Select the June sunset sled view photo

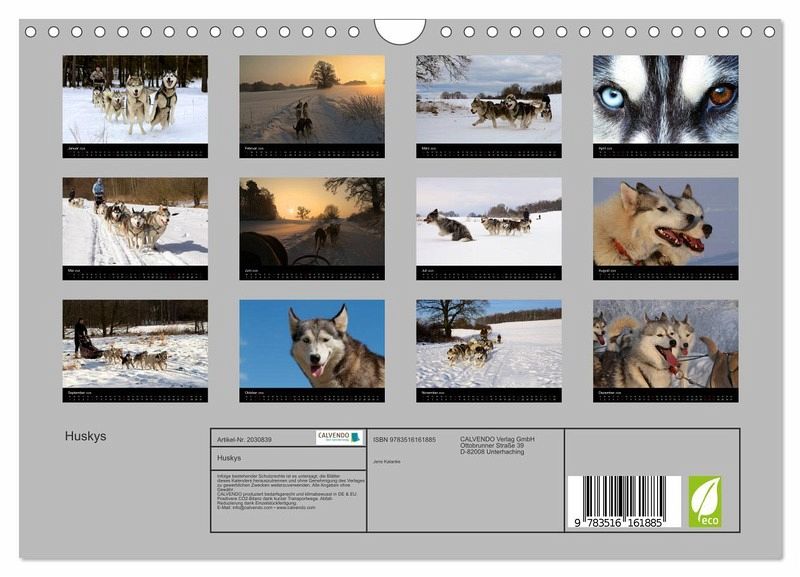tap(311, 221)
